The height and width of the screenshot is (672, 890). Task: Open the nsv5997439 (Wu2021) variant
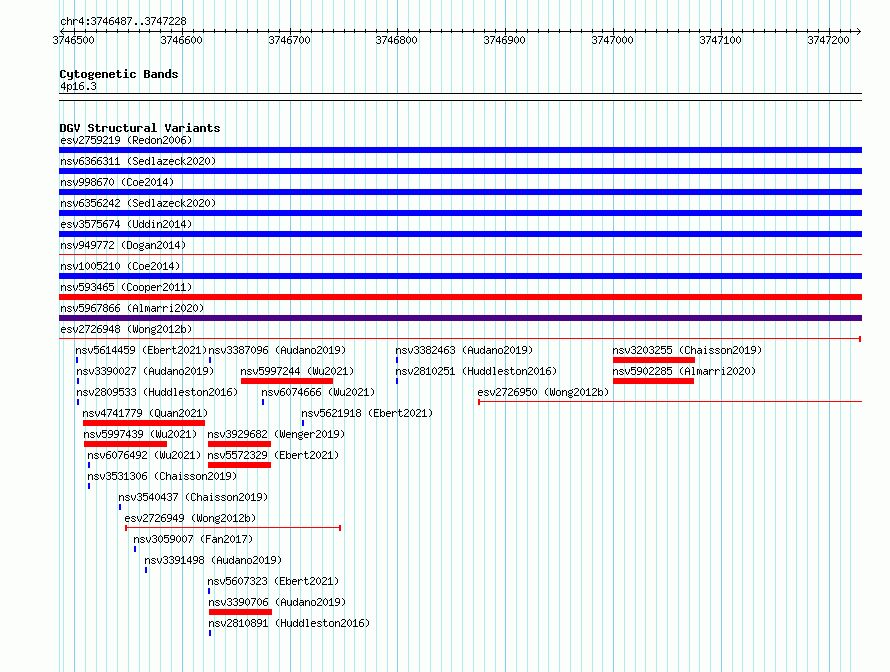tap(140, 434)
